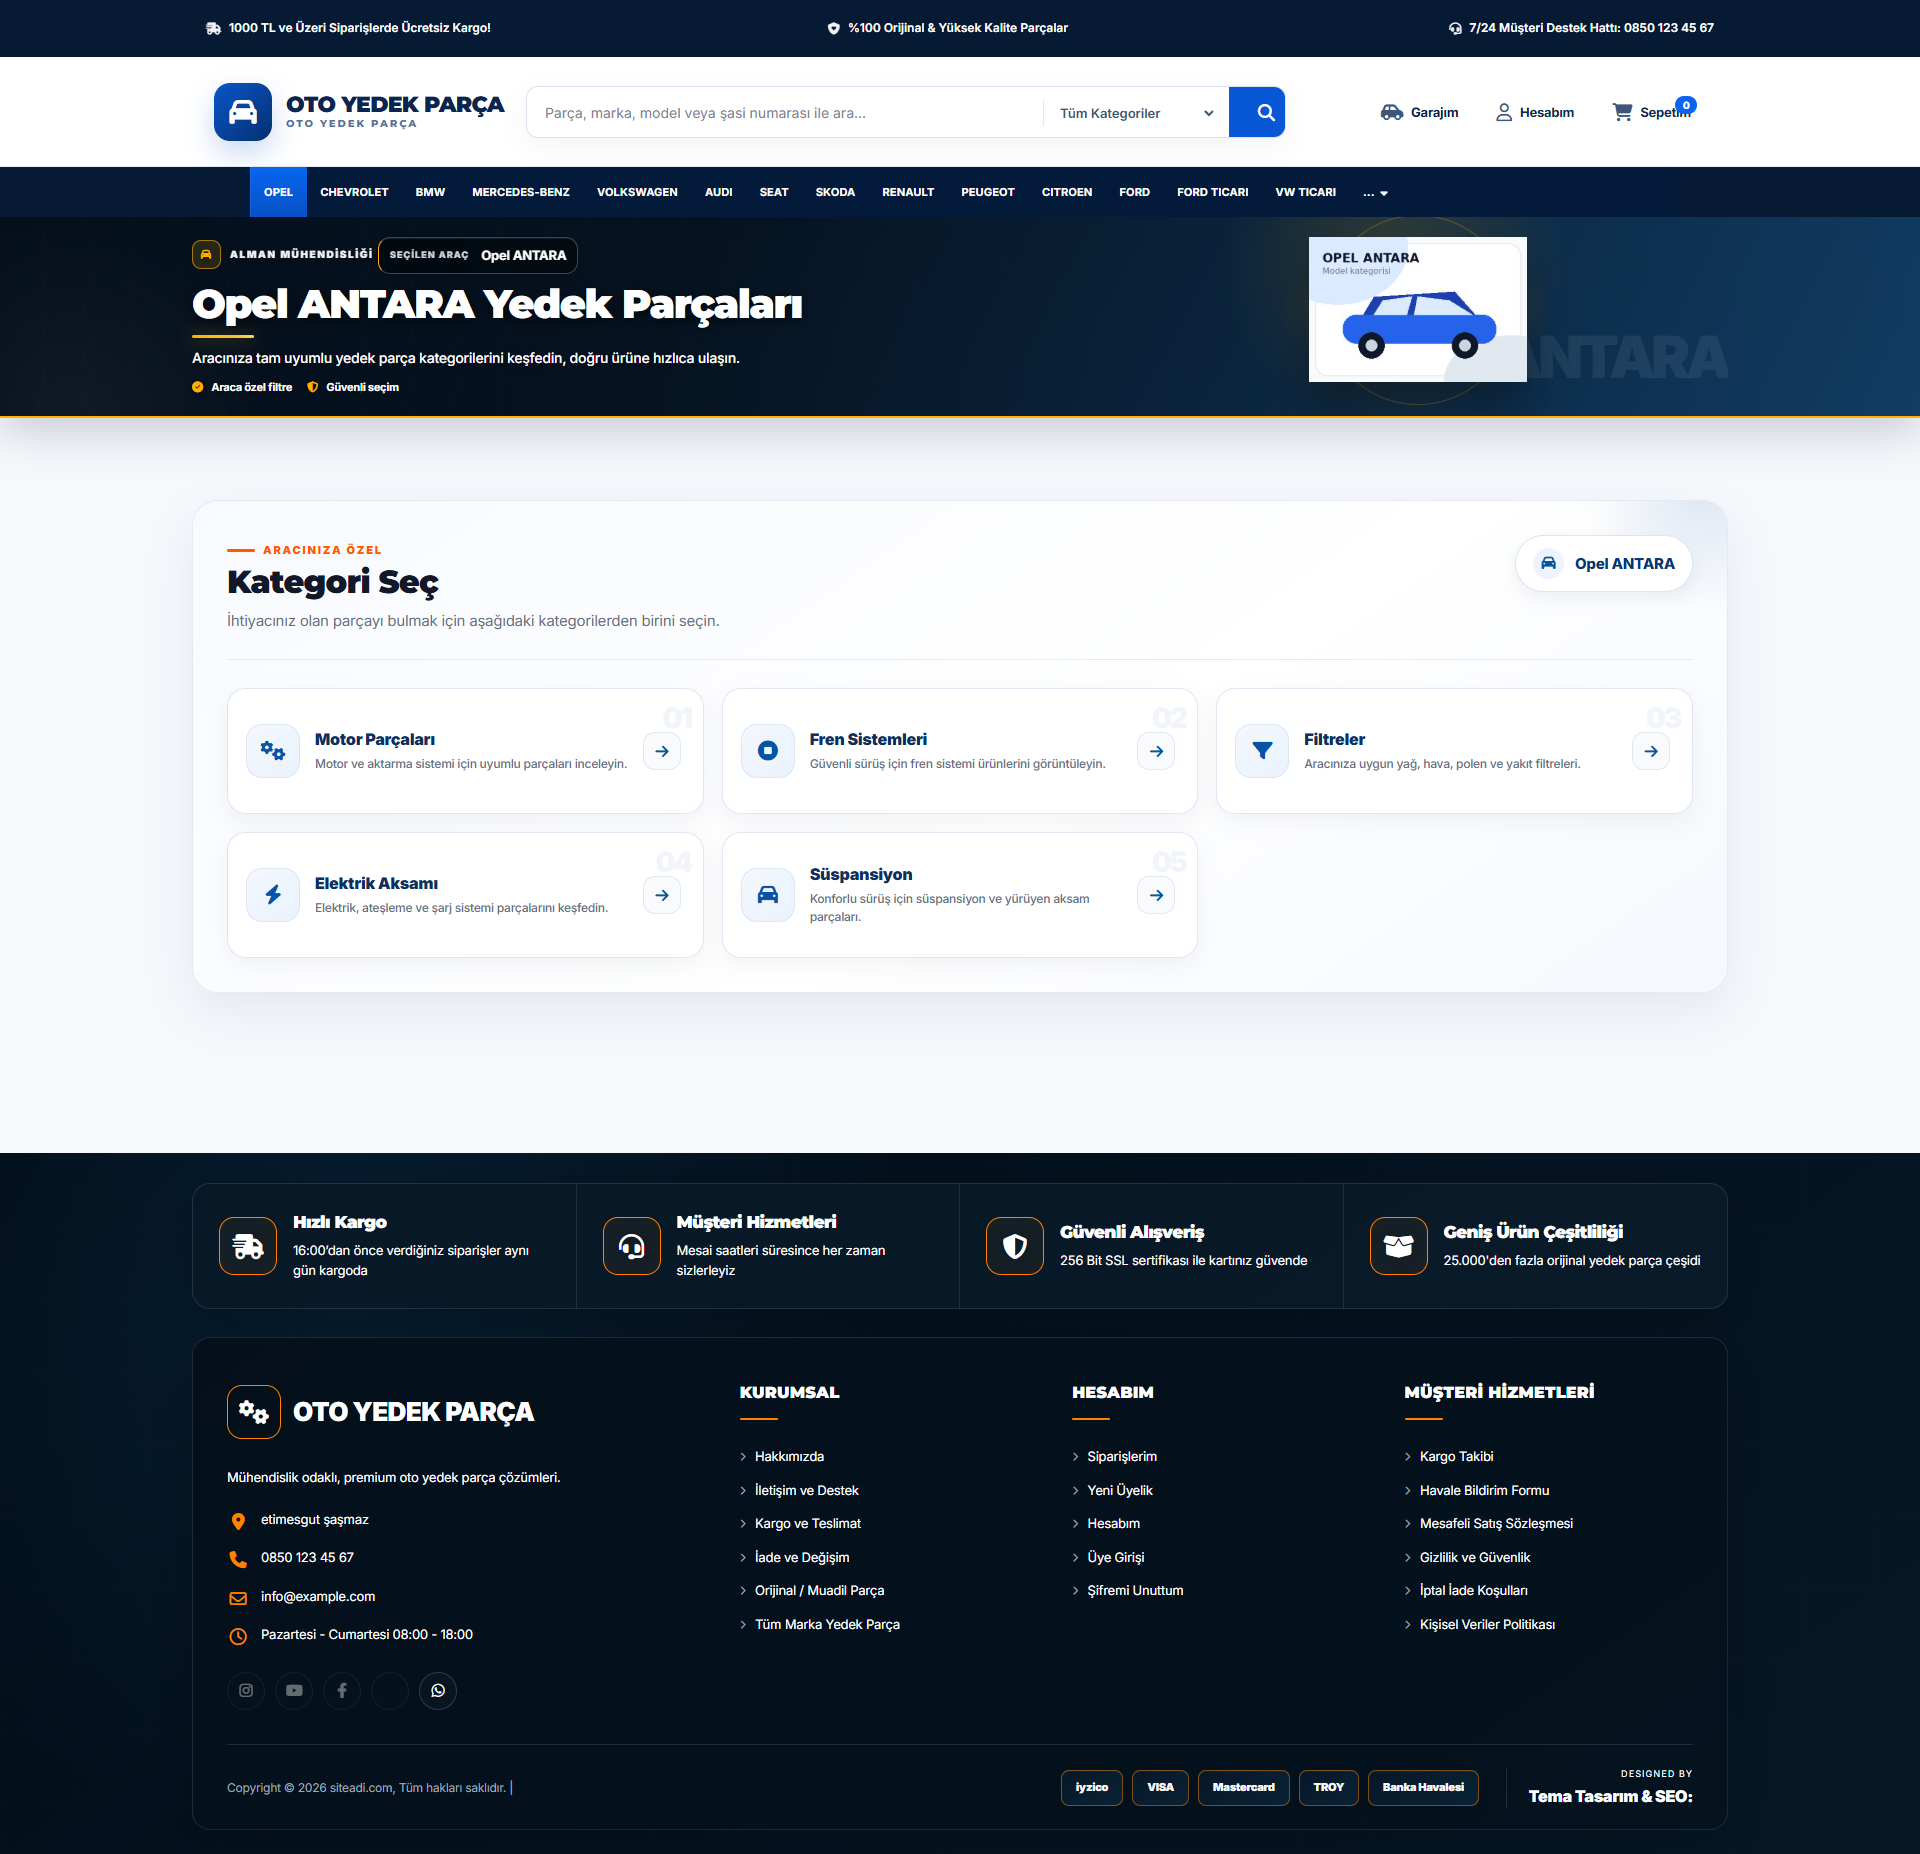Click the OTO YEDEK PARÇA header logo text
Viewport: 1920px width, 1854px height.
[x=395, y=104]
